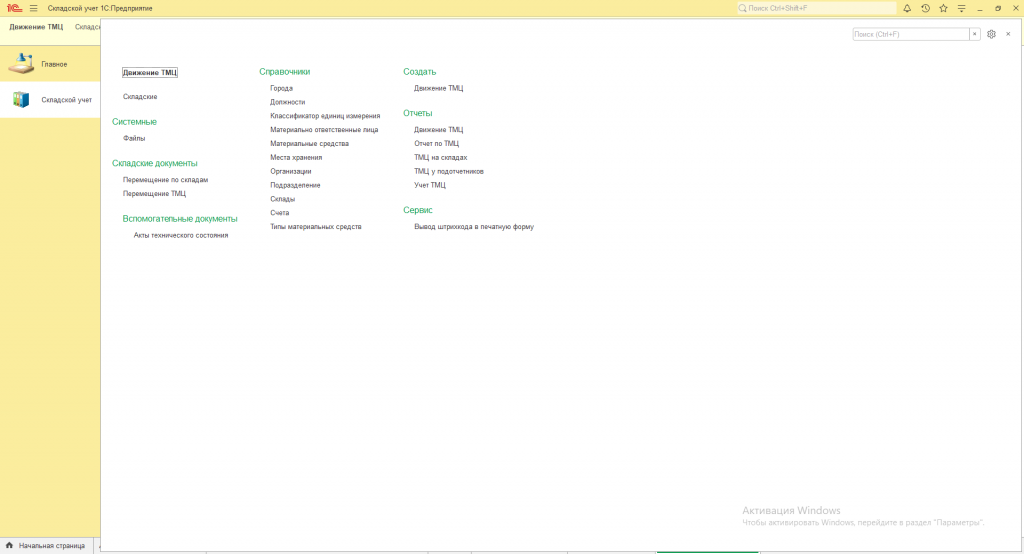This screenshot has height=554, width=1024.
Task: Click the Системные group heading
Action: click(134, 122)
